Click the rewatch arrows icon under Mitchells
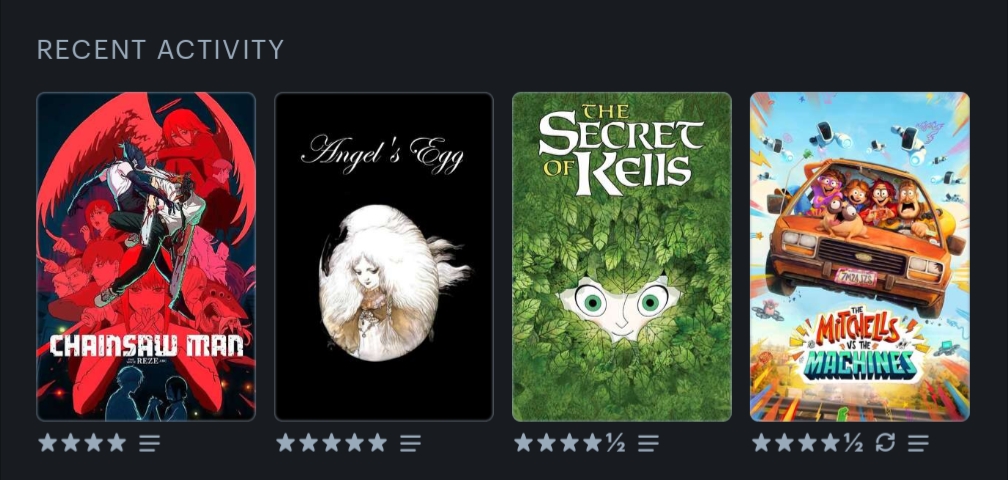The height and width of the screenshot is (480, 1008). click(x=885, y=443)
